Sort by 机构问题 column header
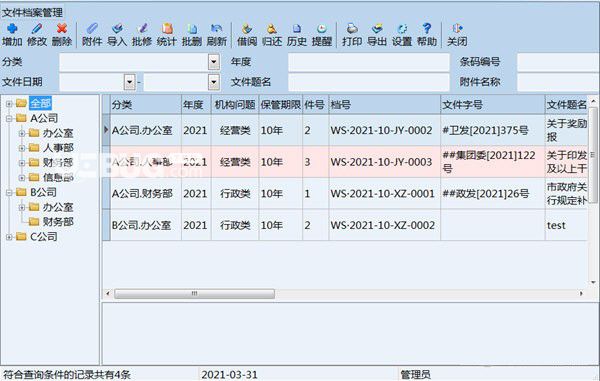The height and width of the screenshot is (381, 600). pos(235,104)
